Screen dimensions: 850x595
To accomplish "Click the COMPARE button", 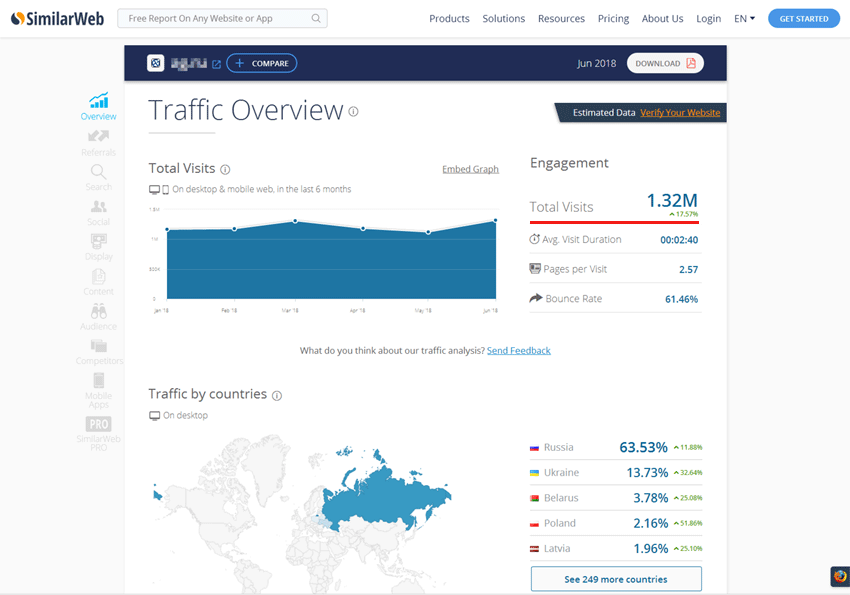I will tap(262, 63).
